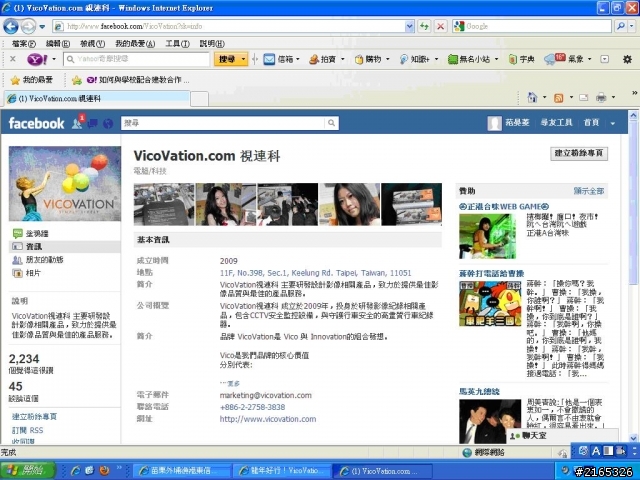Screen dimensions: 640x480
Task: Click the Print icon in command bar
Action: point(601,98)
